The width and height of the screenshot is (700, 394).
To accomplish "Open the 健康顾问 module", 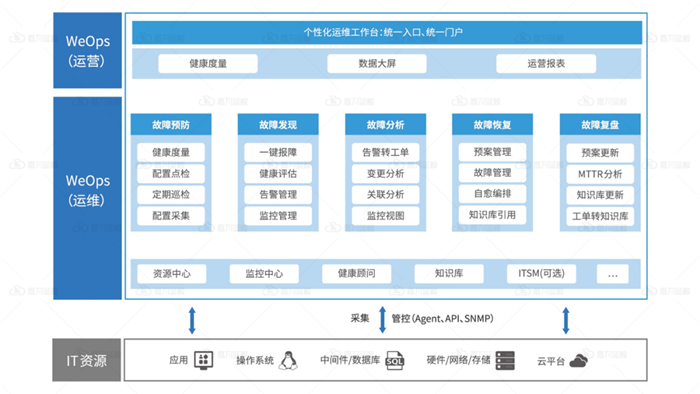I will (356, 274).
